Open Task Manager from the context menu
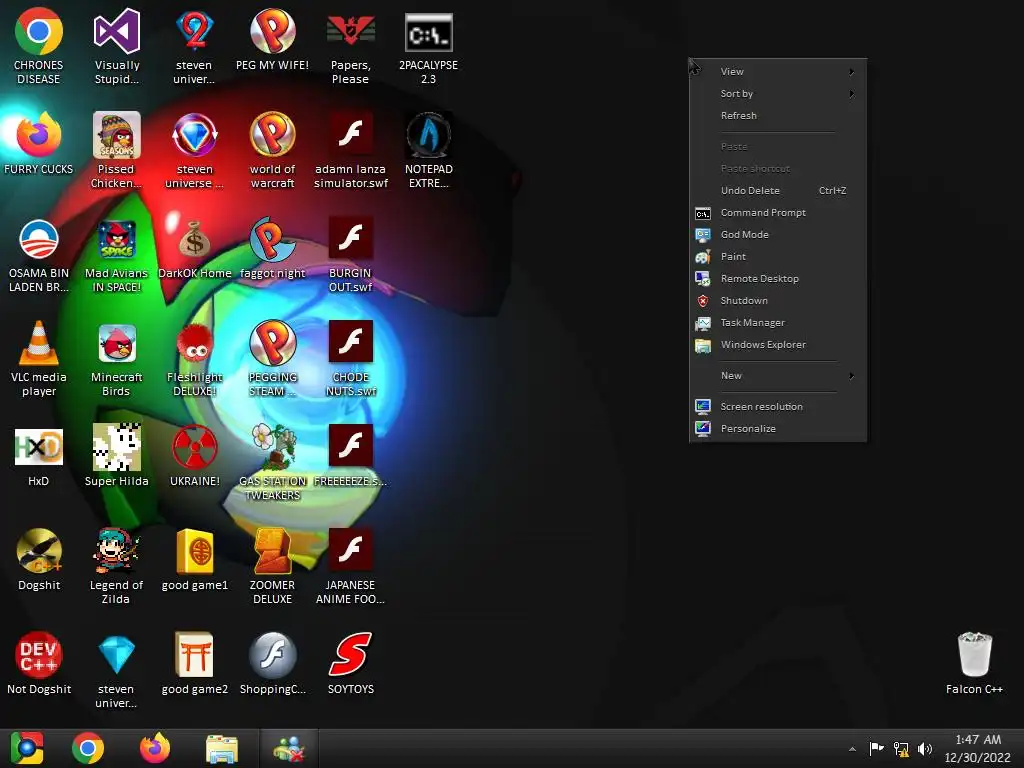The width and height of the screenshot is (1024, 768). [x=777, y=323]
